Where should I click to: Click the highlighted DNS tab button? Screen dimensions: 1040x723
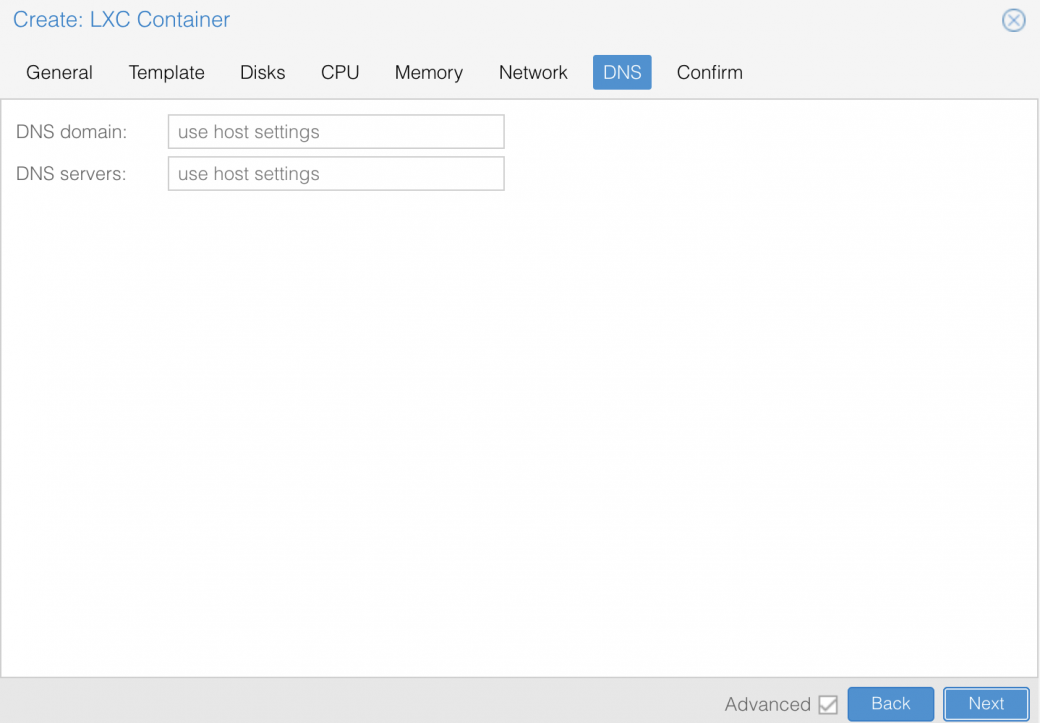[x=621, y=72]
